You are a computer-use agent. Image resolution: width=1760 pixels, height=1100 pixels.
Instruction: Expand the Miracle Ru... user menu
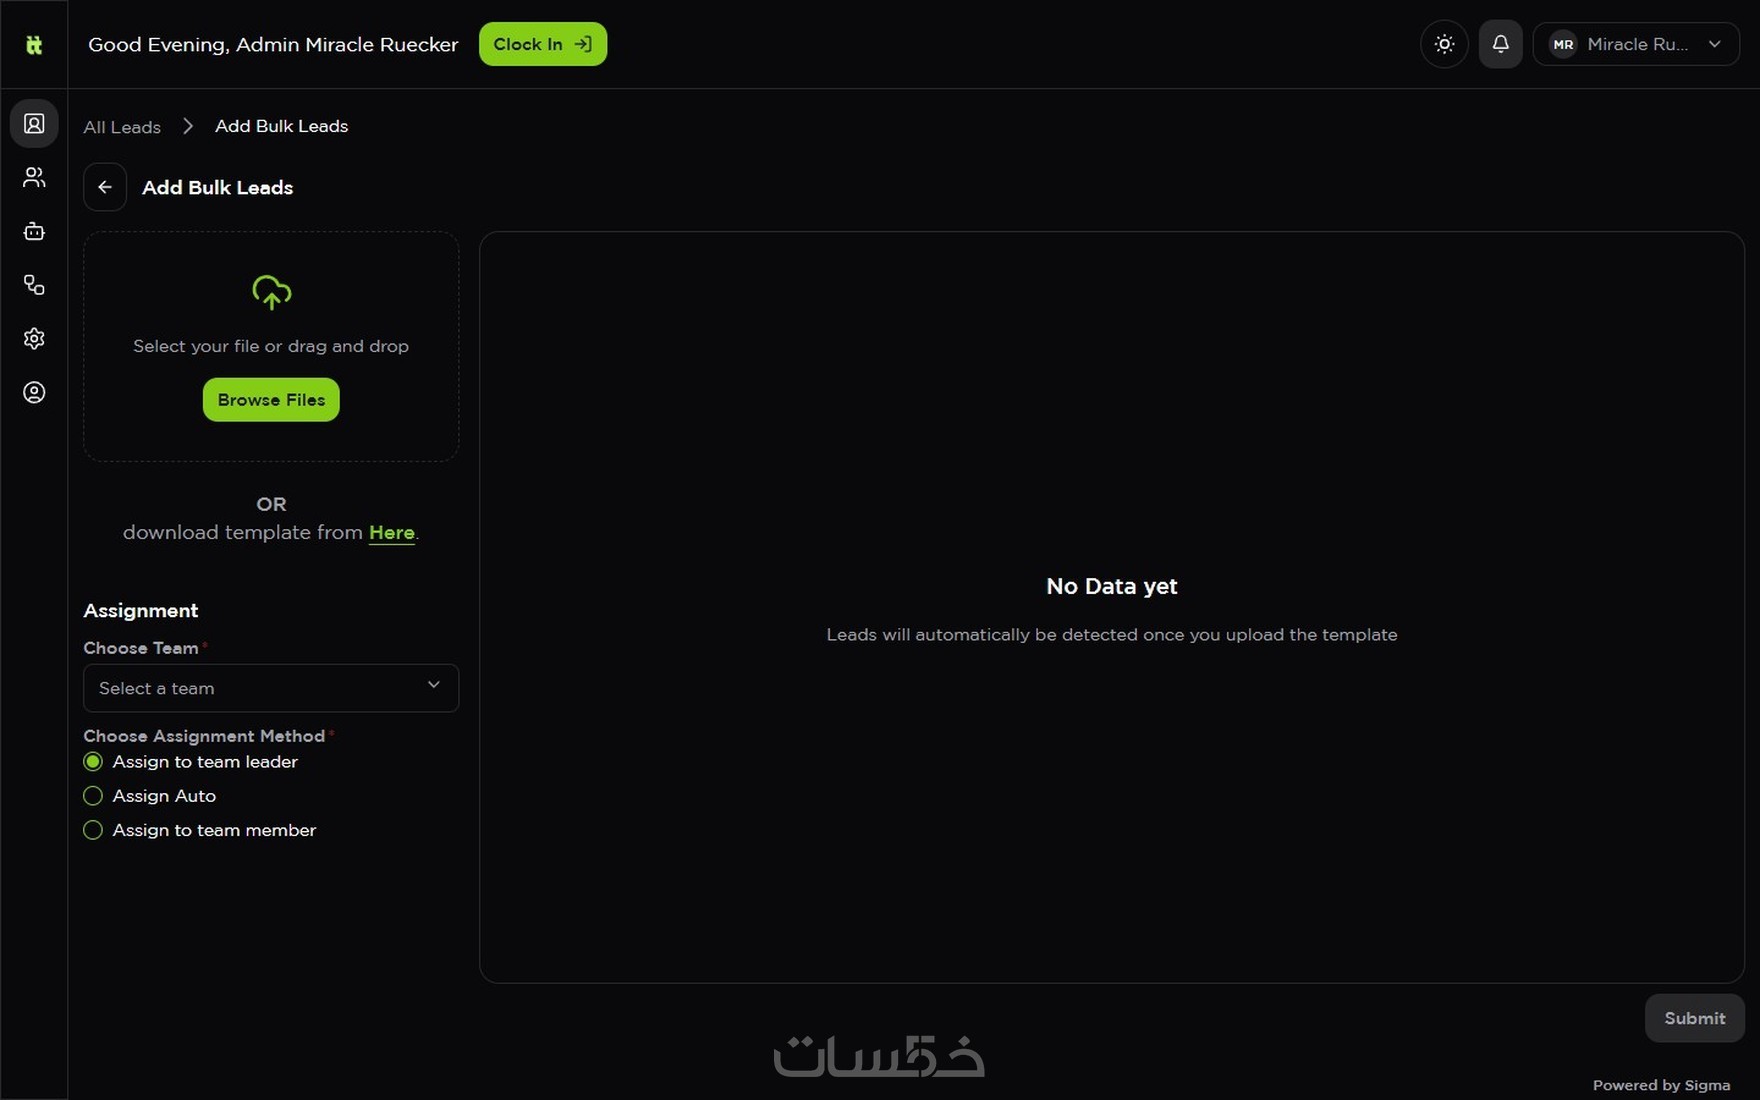coord(1636,44)
